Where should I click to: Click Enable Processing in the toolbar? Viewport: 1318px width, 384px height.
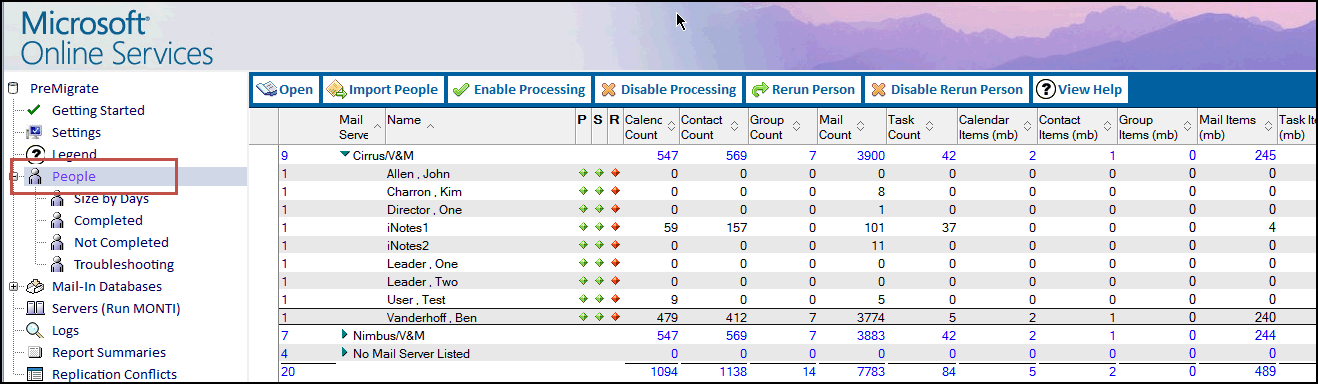pos(519,89)
